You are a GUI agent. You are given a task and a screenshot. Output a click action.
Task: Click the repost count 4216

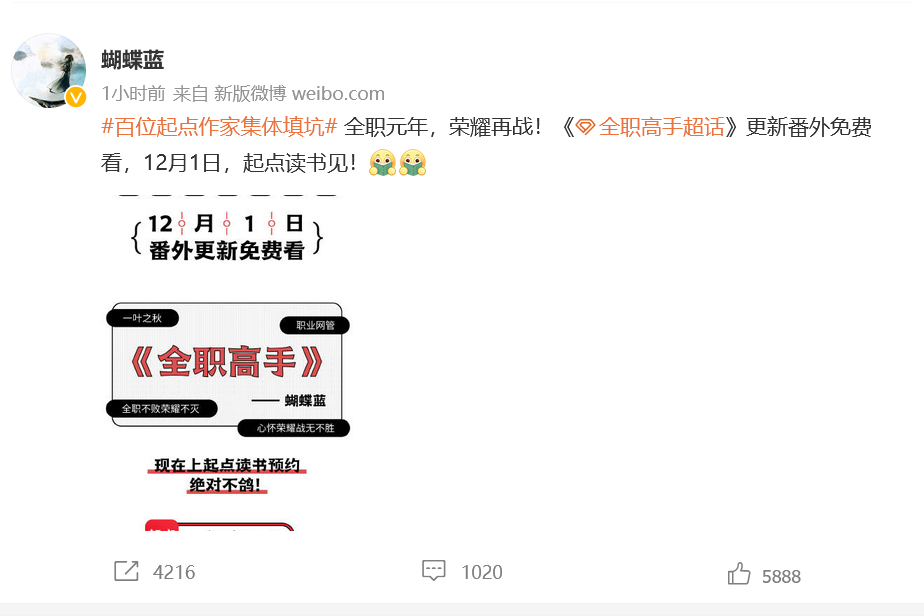click(174, 572)
